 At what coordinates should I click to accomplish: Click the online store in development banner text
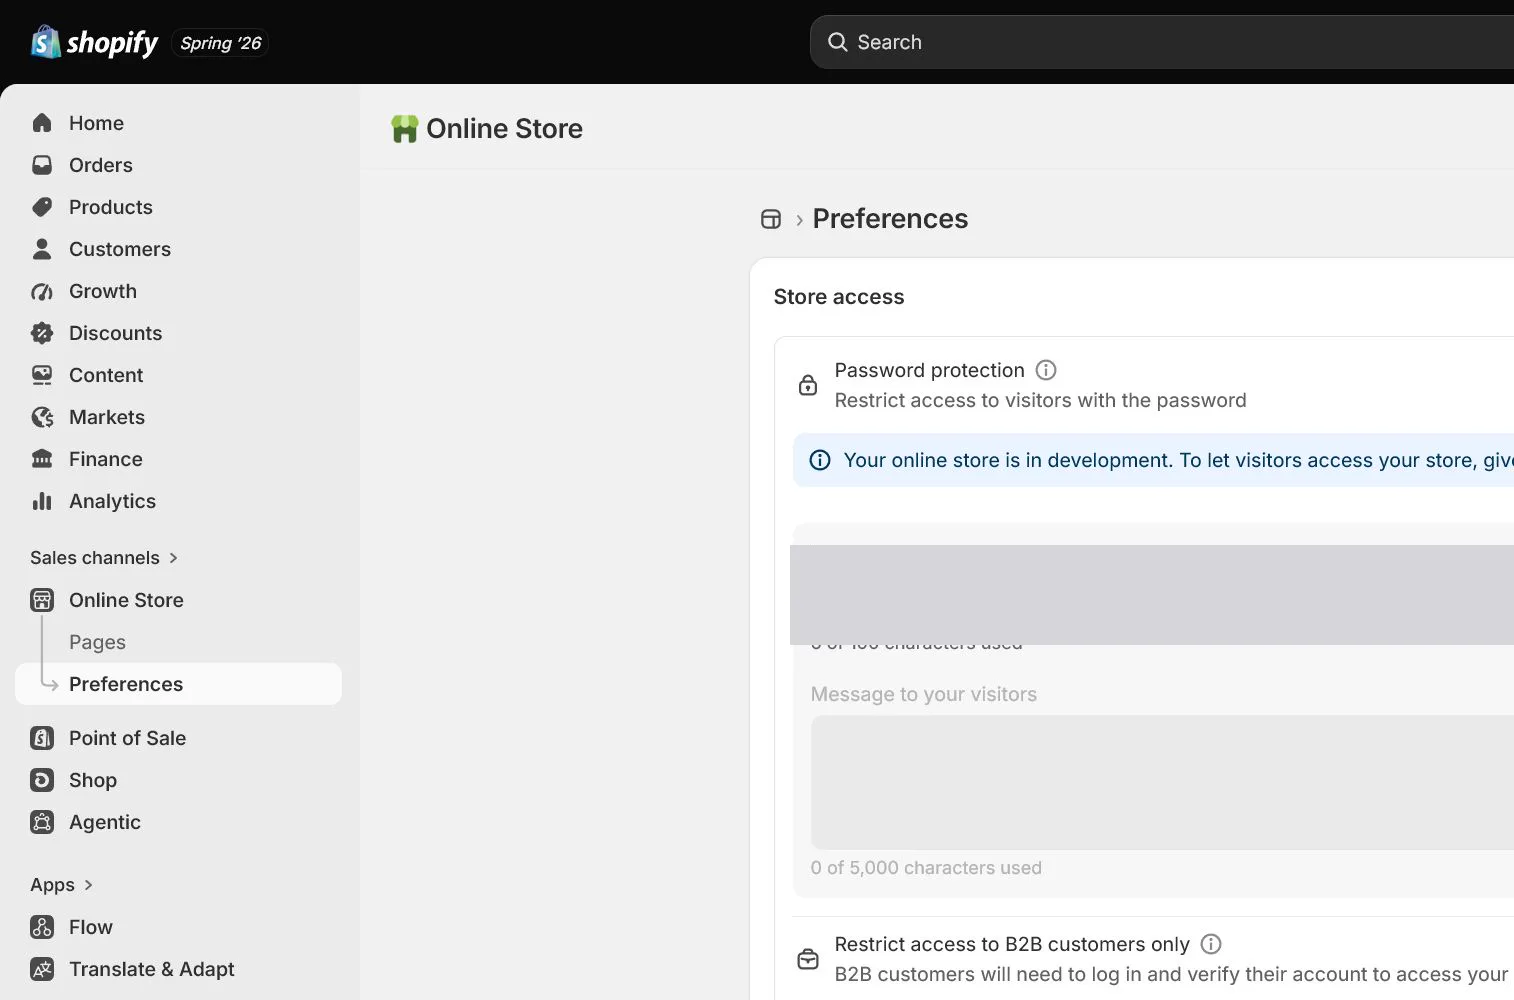point(1178,460)
